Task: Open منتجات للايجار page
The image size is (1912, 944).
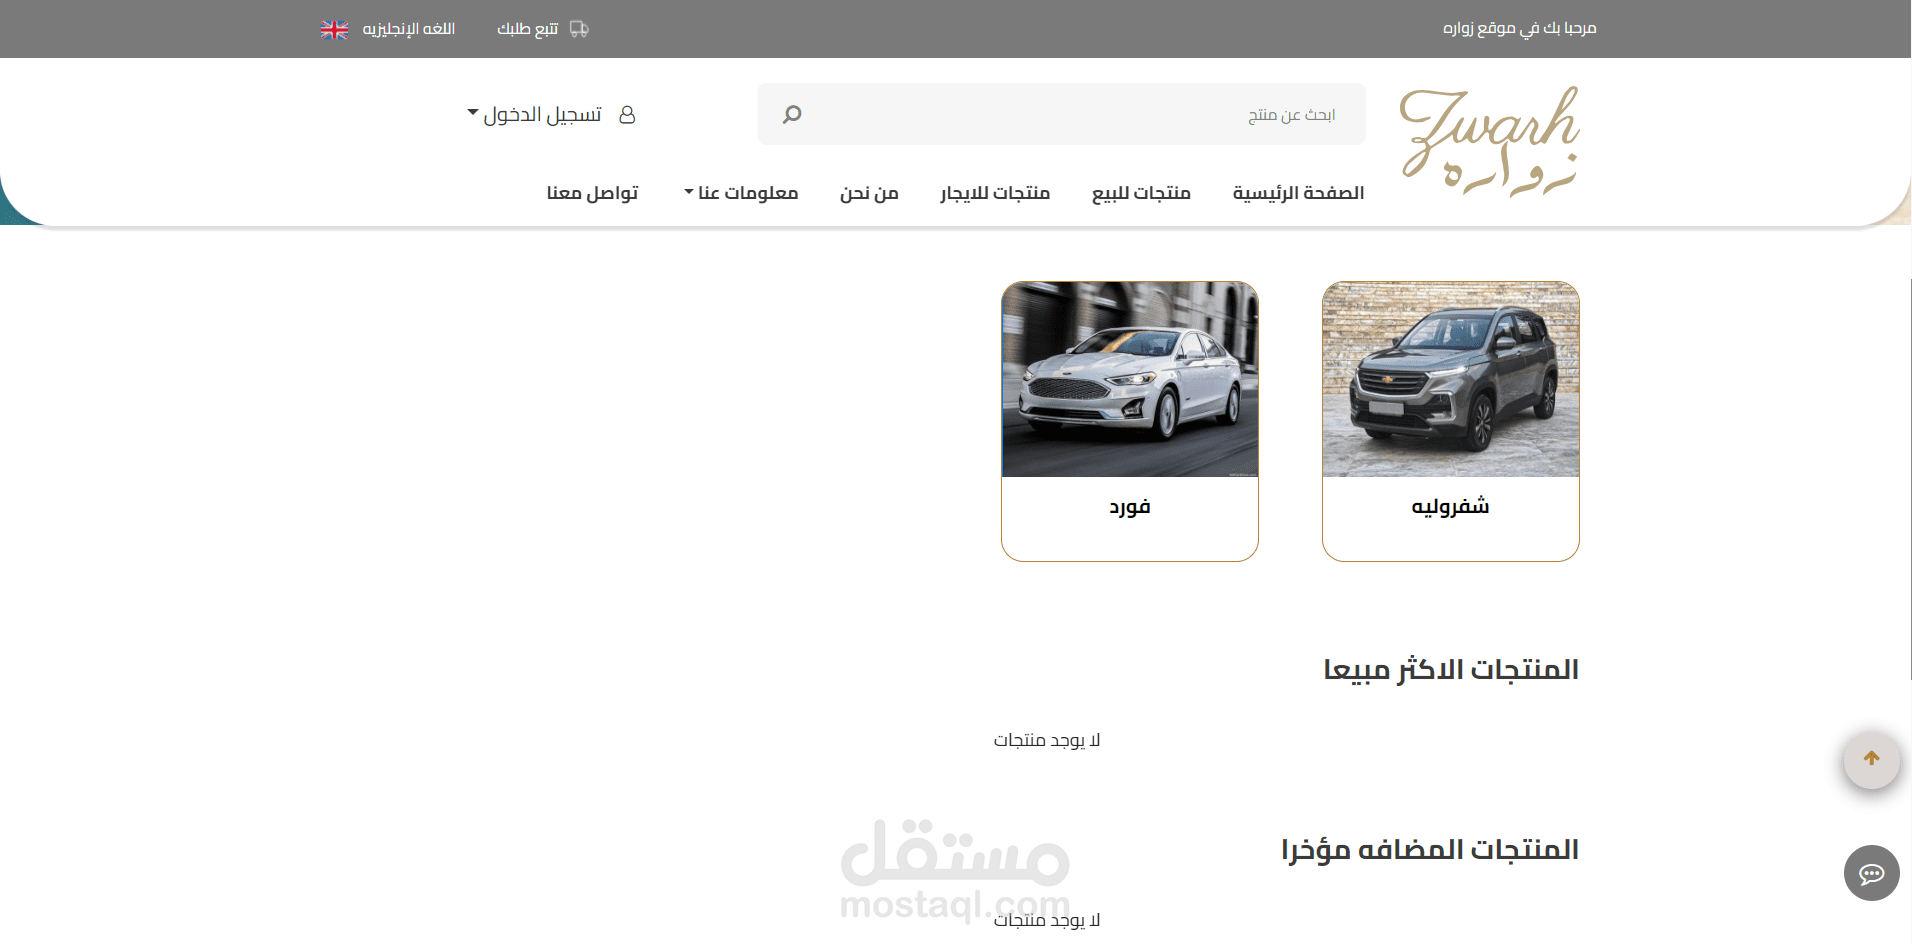Action: 995,192
